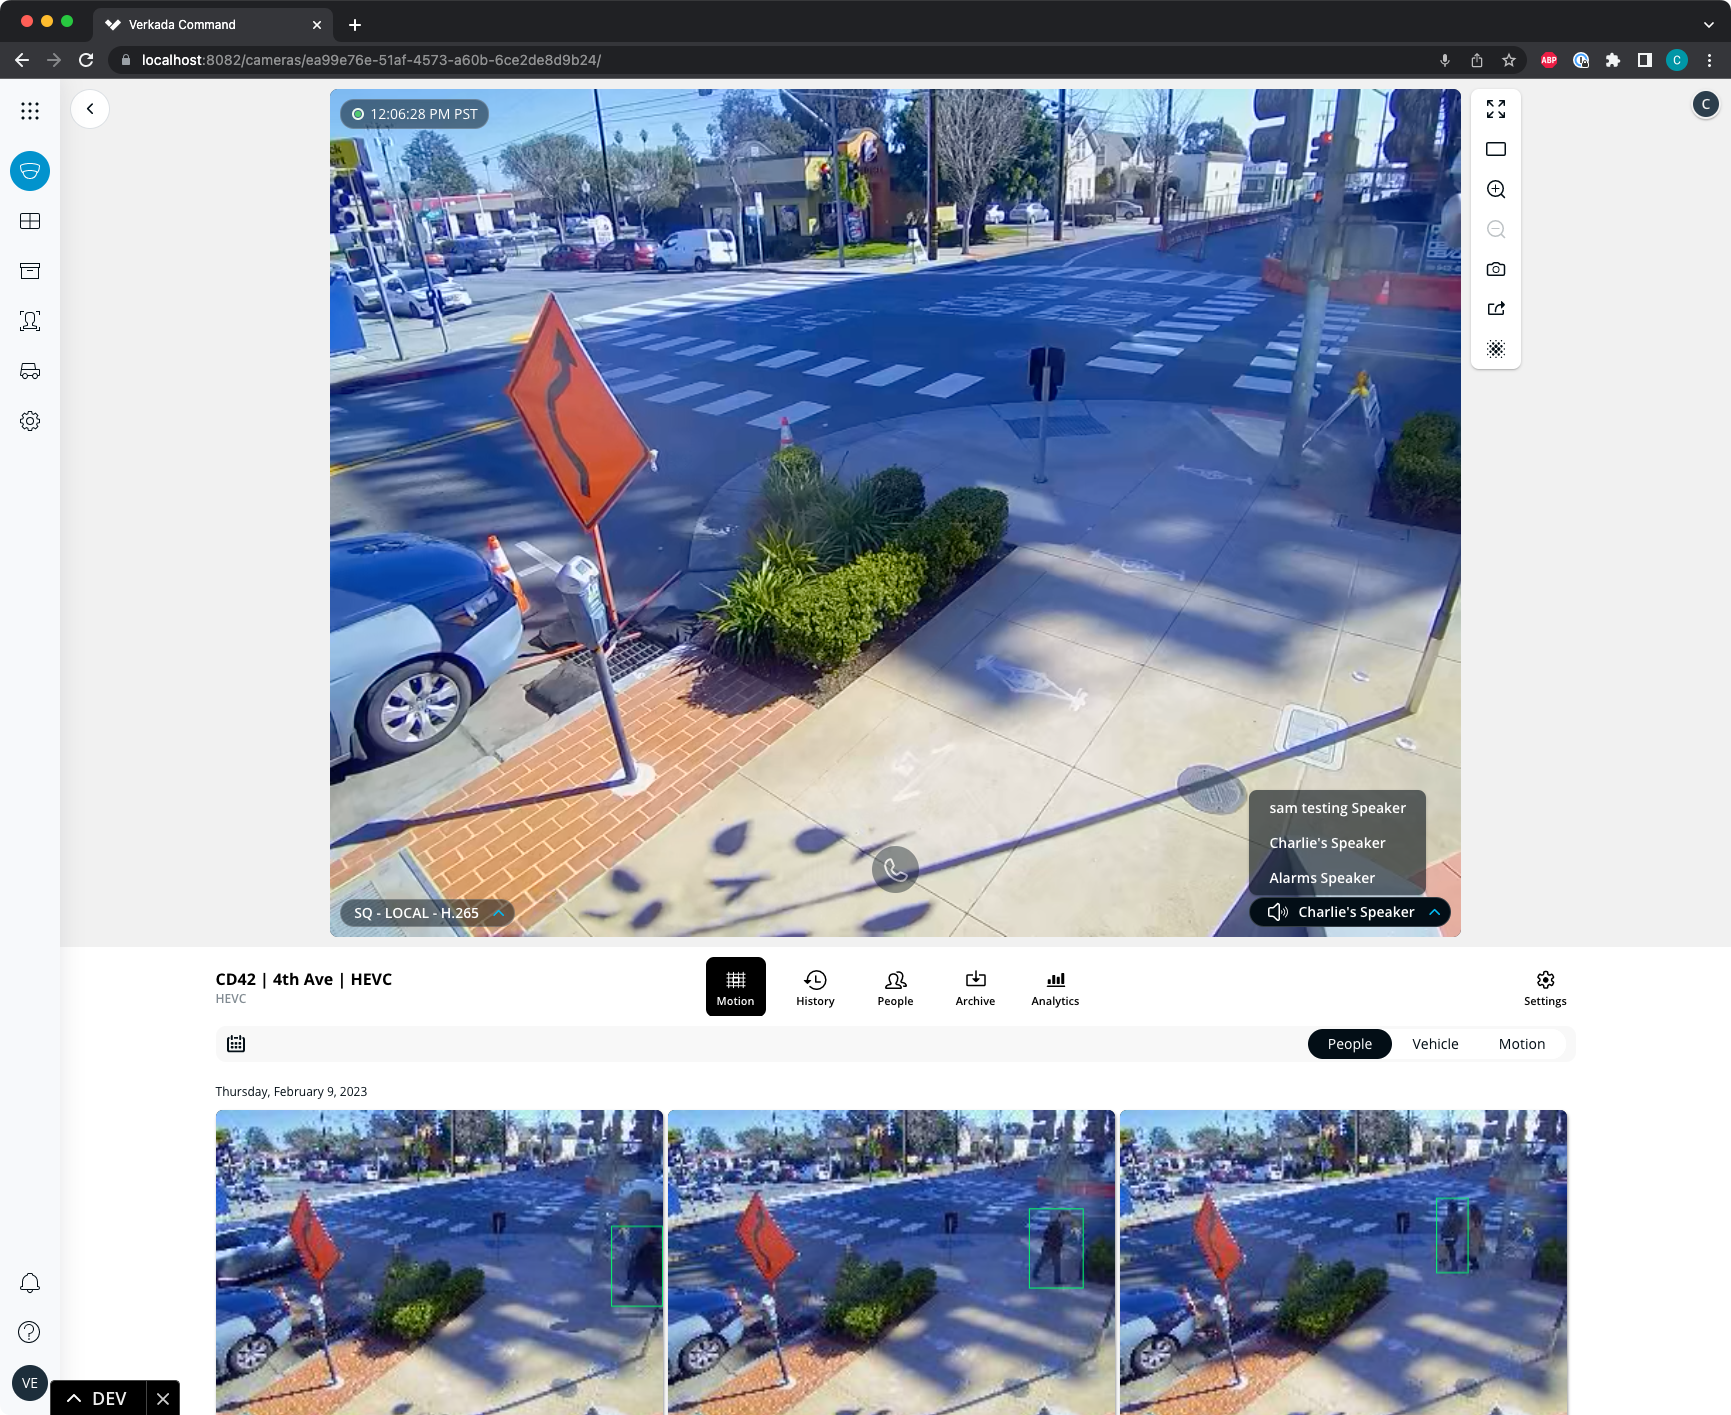Toggle the browser side panel
Image resolution: width=1731 pixels, height=1415 pixels.
pos(1645,60)
